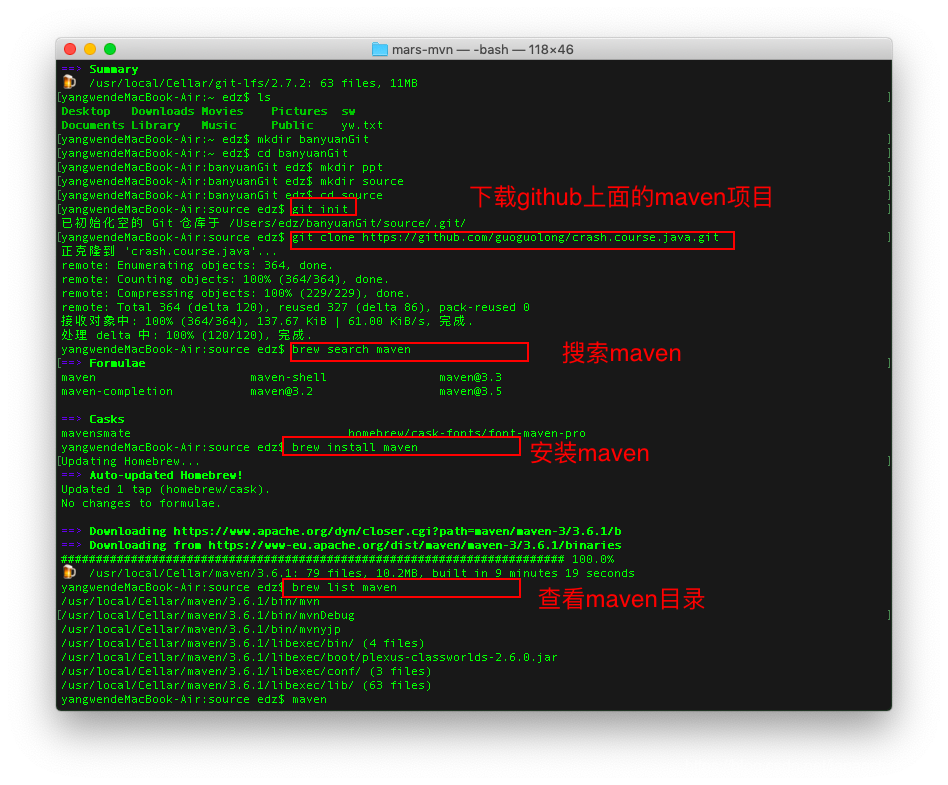Minimize the terminal with the yellow button
This screenshot has height=785, width=948.
pos(90,49)
